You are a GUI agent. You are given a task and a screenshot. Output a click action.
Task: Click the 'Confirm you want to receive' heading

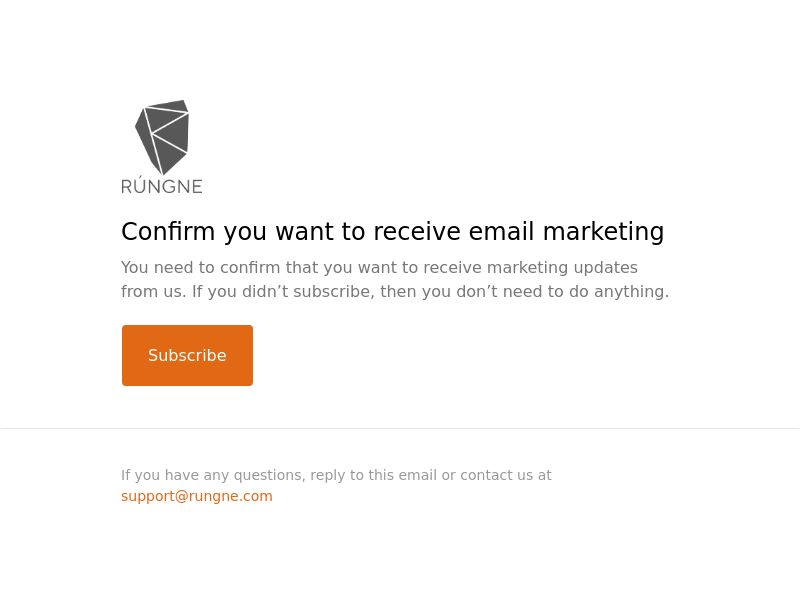(392, 232)
